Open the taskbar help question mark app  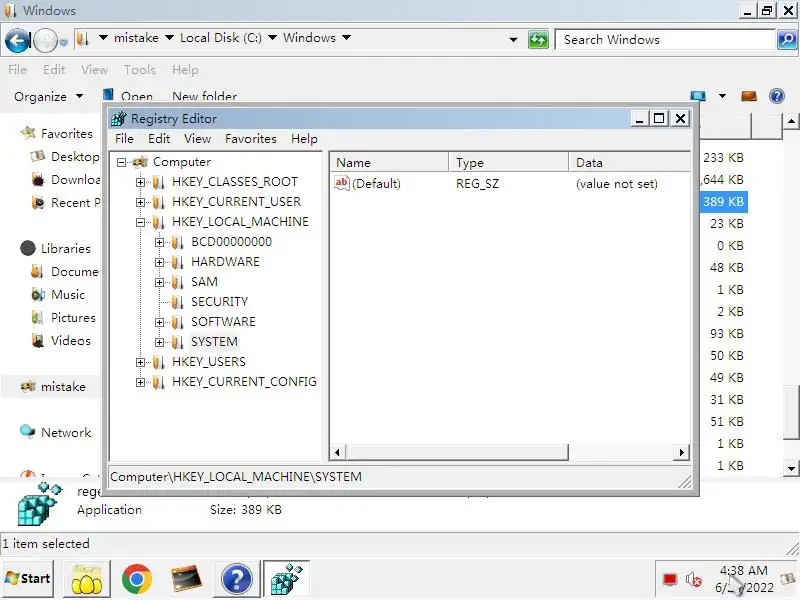(x=236, y=579)
